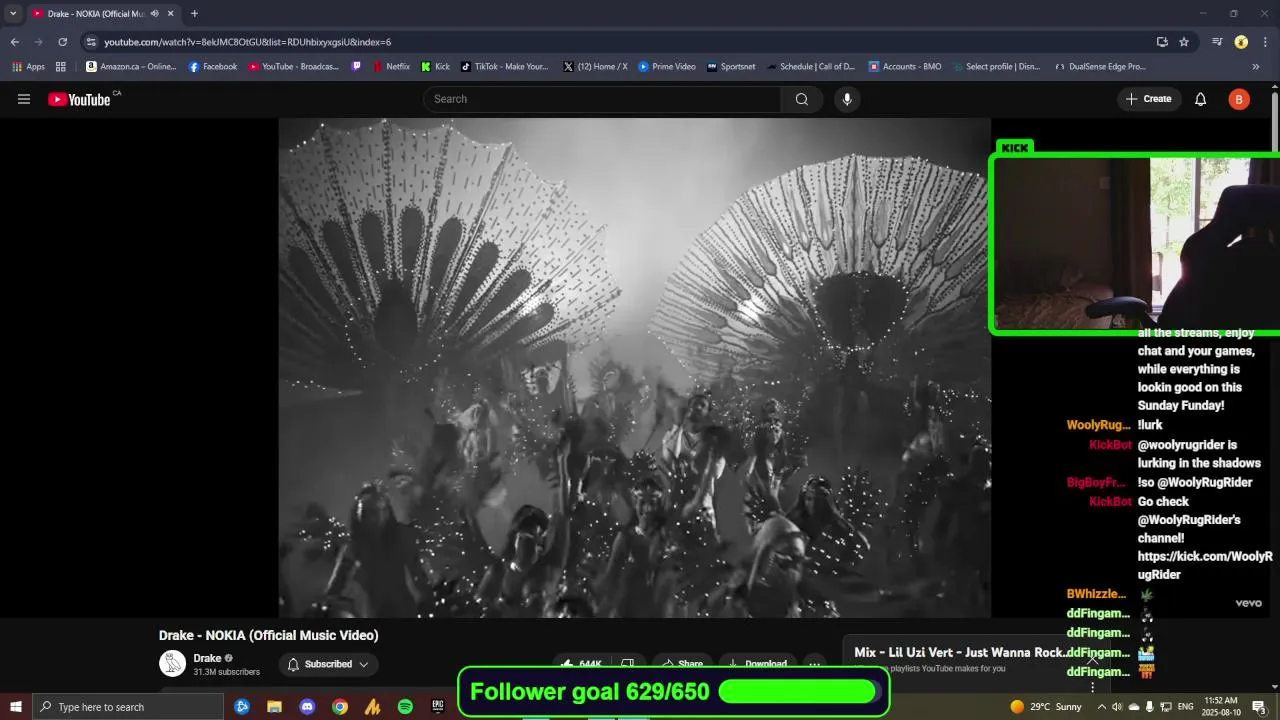The width and height of the screenshot is (1280, 720).
Task: Open the taskbar clock and date
Action: tap(1220, 707)
